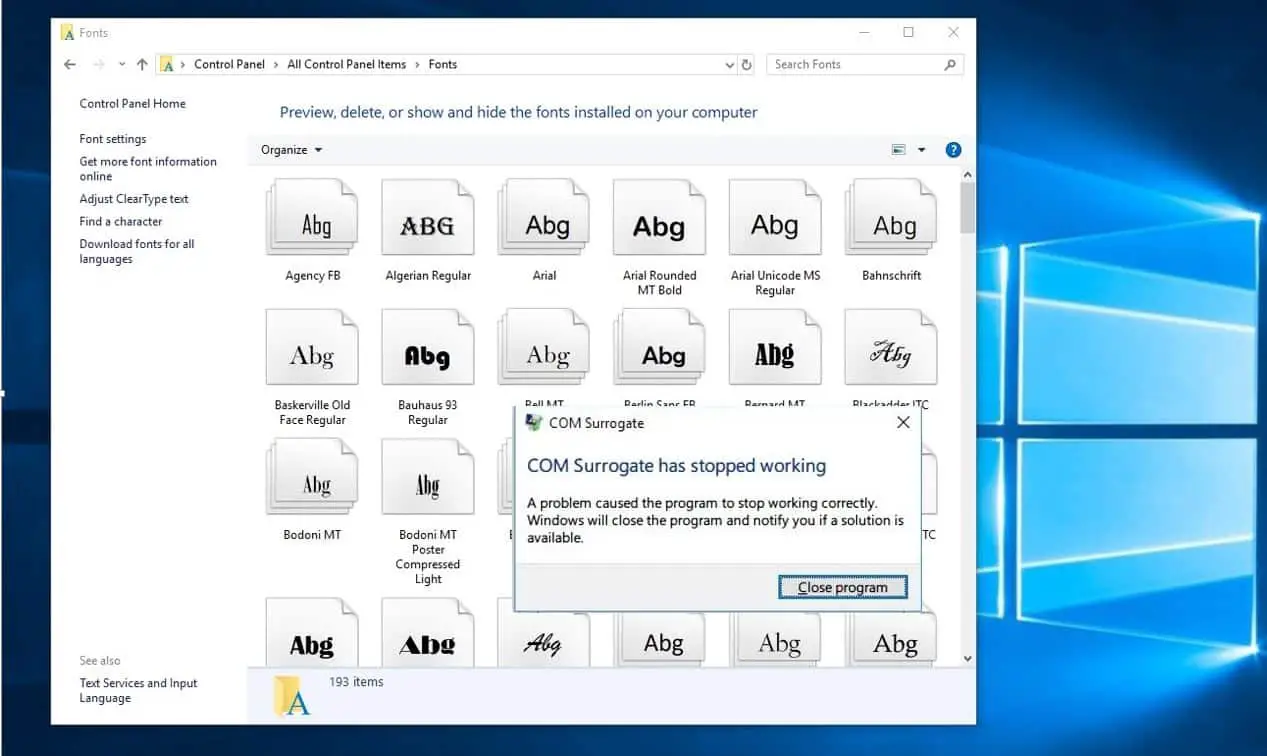Image resolution: width=1267 pixels, height=756 pixels.
Task: Click the Forward navigation arrow
Action: pos(98,64)
